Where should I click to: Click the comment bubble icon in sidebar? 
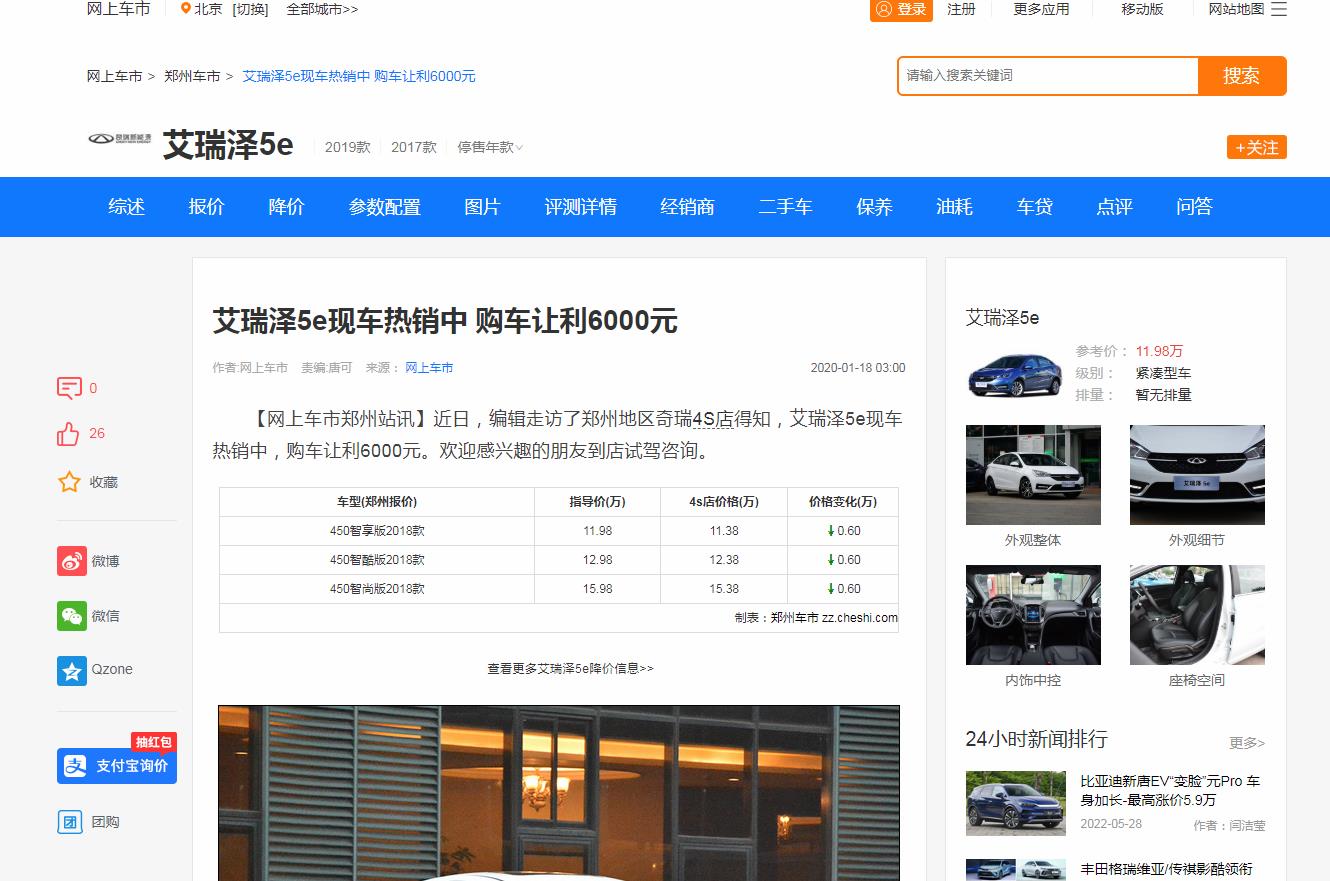point(69,388)
